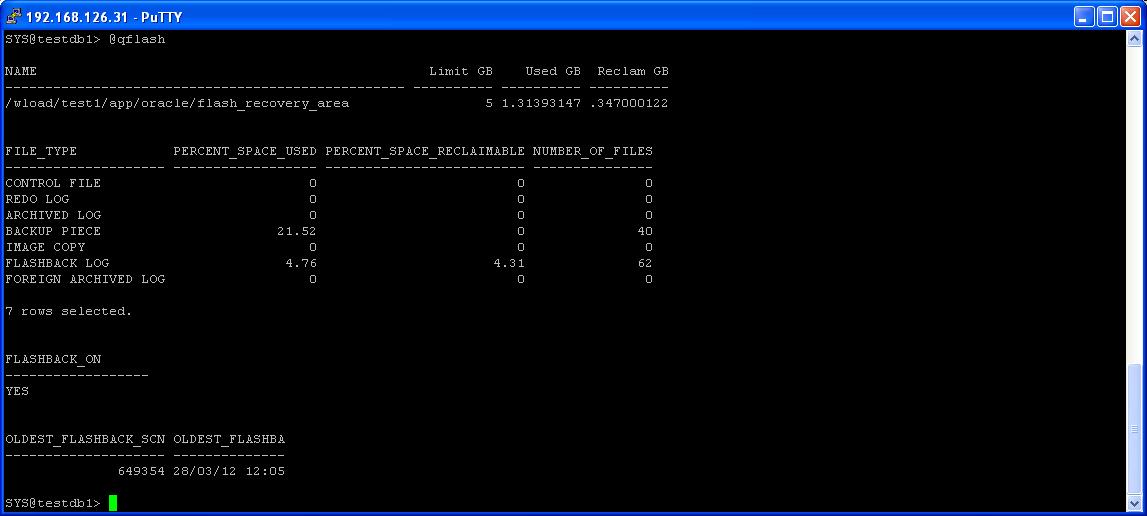Open the PuTTY system menu icon
Viewport: 1147px width, 516px height.
click(x=13, y=16)
